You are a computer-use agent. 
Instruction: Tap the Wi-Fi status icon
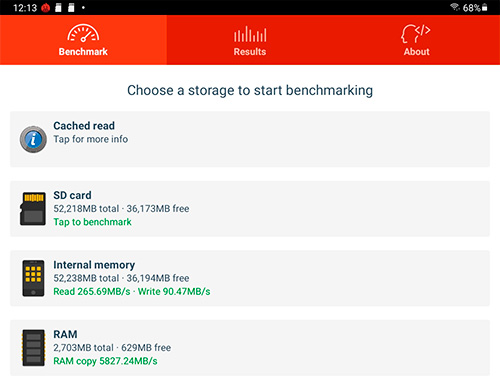(x=455, y=7)
